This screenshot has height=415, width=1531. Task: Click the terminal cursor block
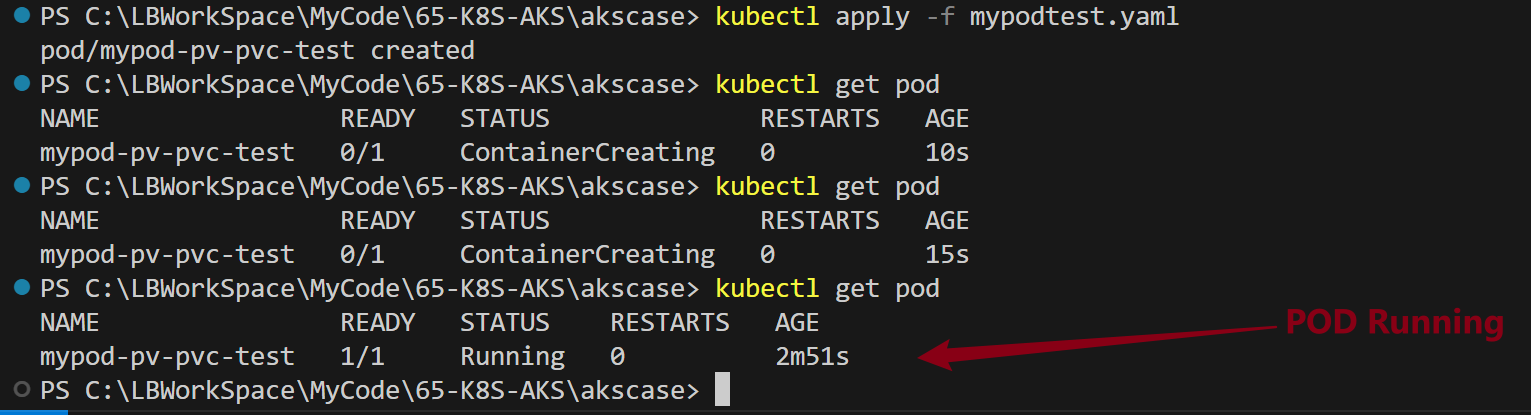click(722, 390)
